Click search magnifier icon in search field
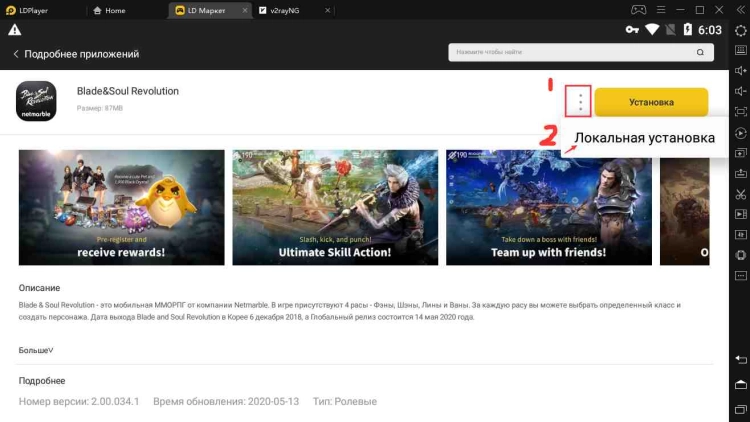 700,52
